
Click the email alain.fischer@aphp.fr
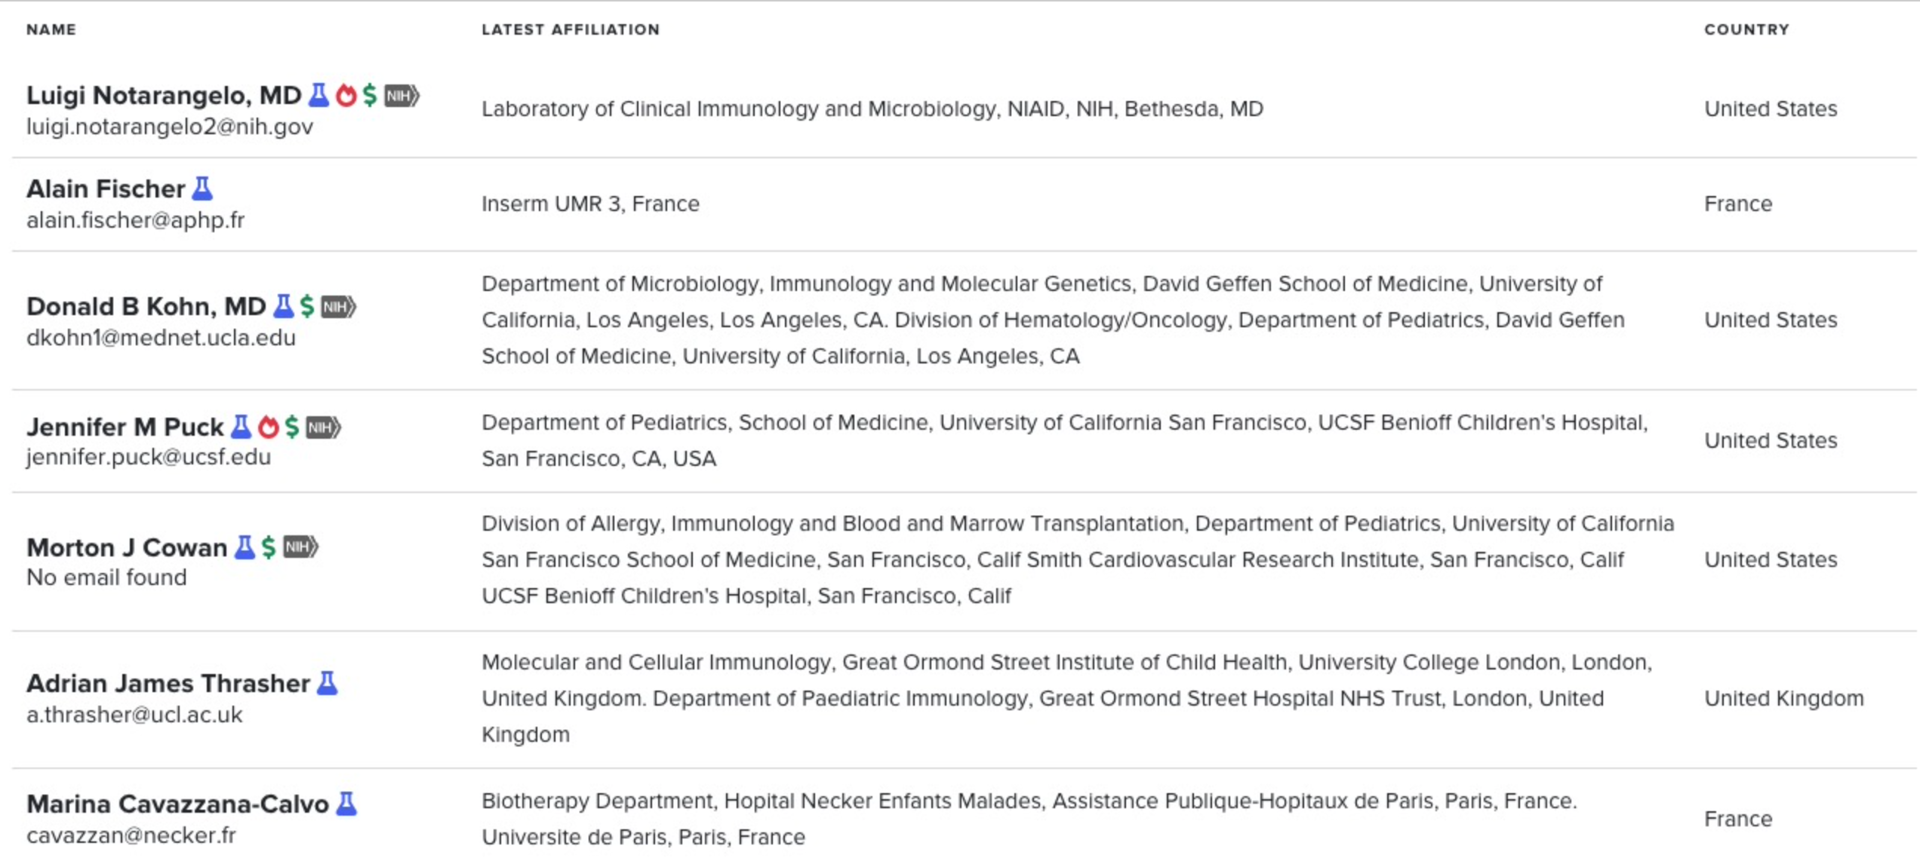pos(135,220)
